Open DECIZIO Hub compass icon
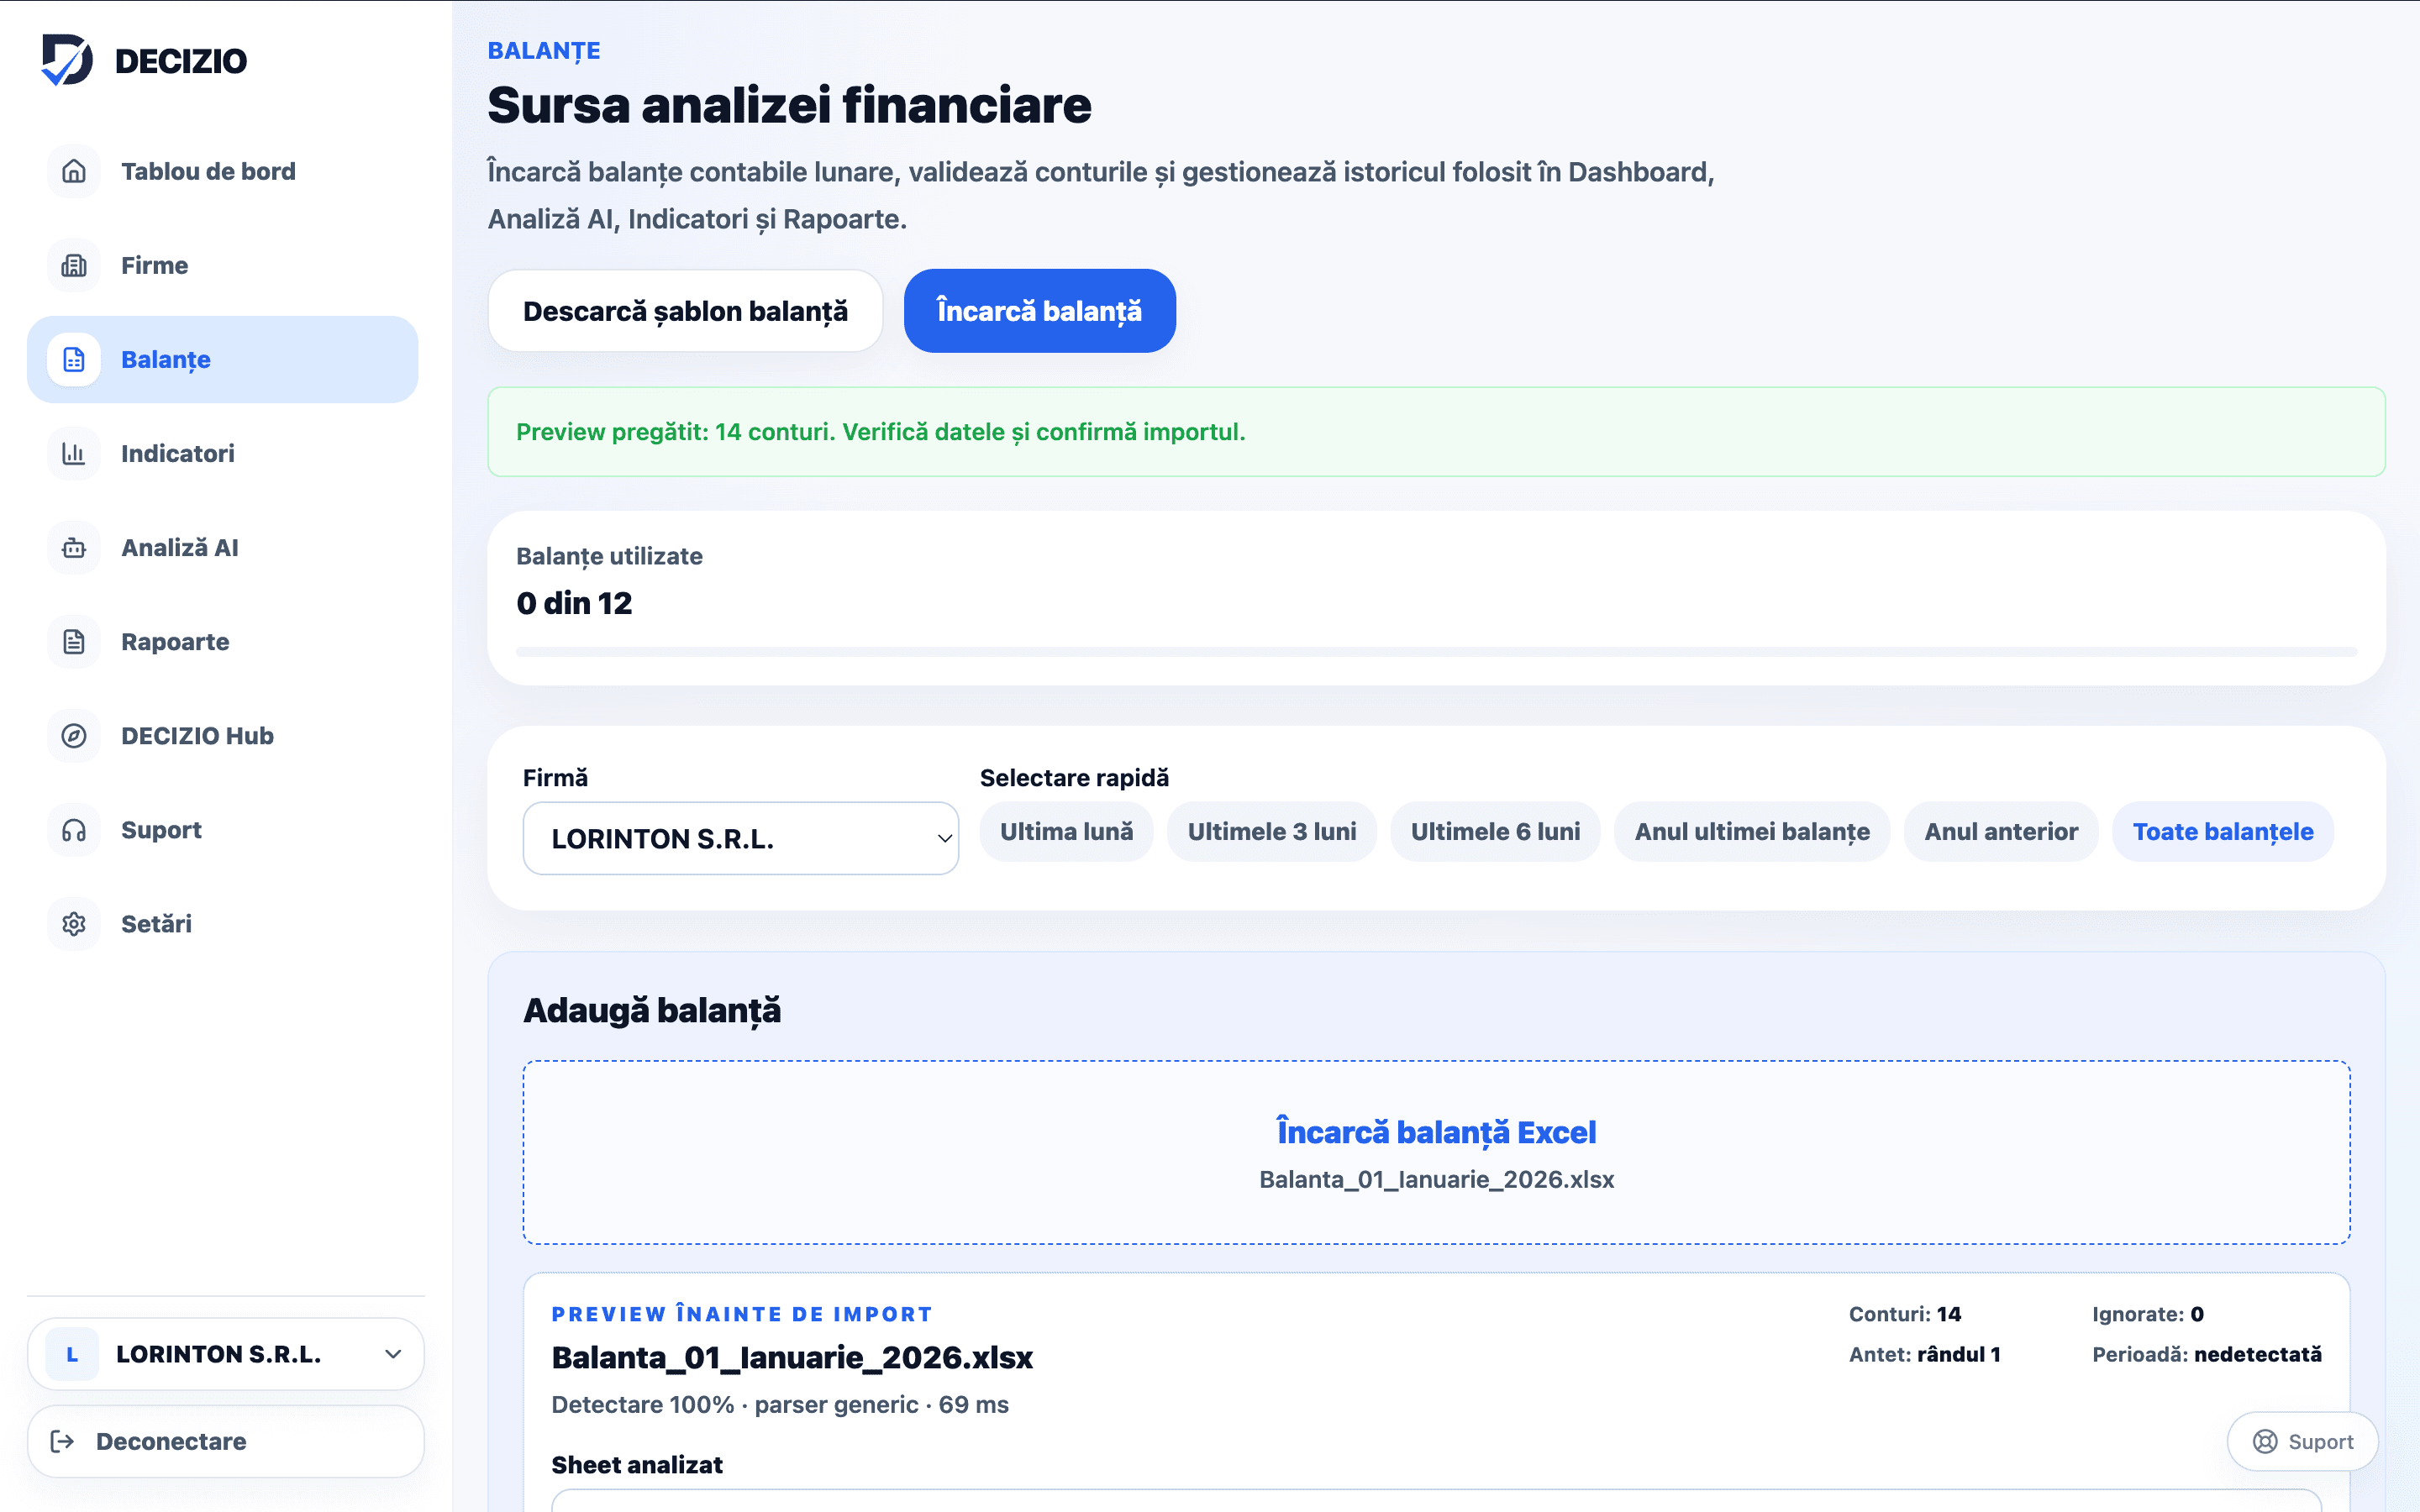The height and width of the screenshot is (1512, 2420). tap(74, 735)
